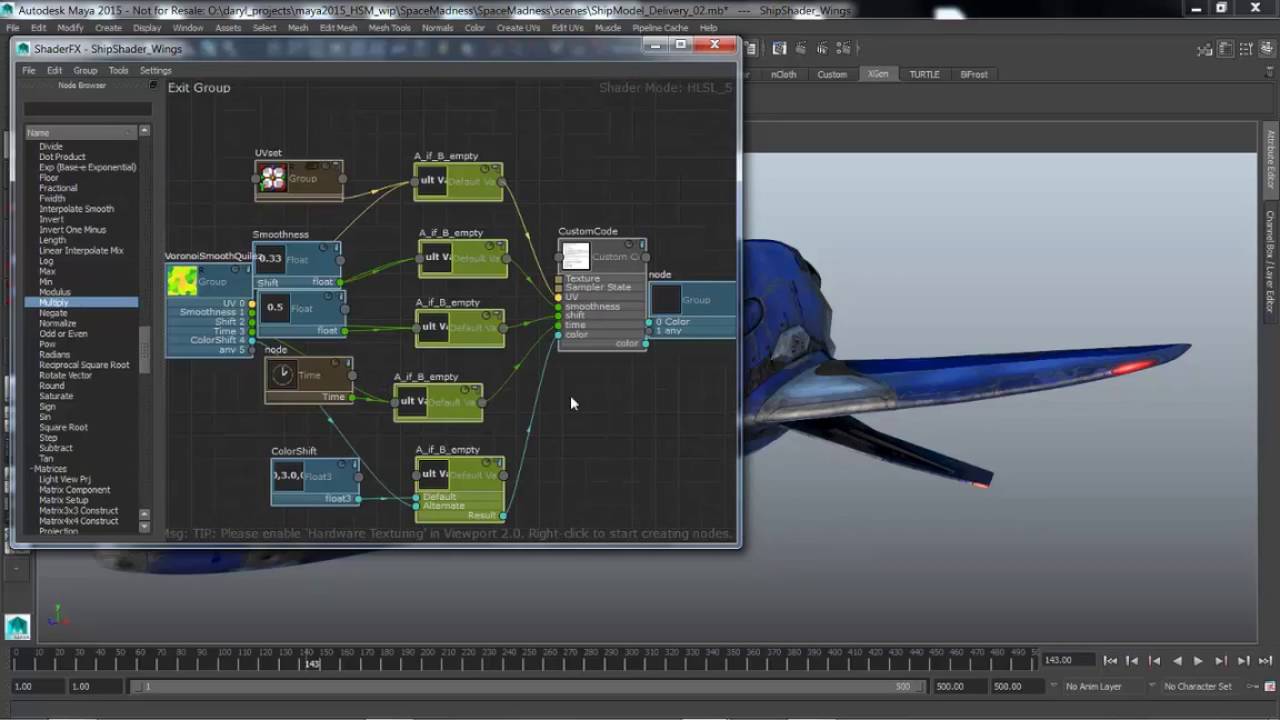Switch to the Custom shelf tab
The height and width of the screenshot is (720, 1280).
pyautogui.click(x=832, y=74)
